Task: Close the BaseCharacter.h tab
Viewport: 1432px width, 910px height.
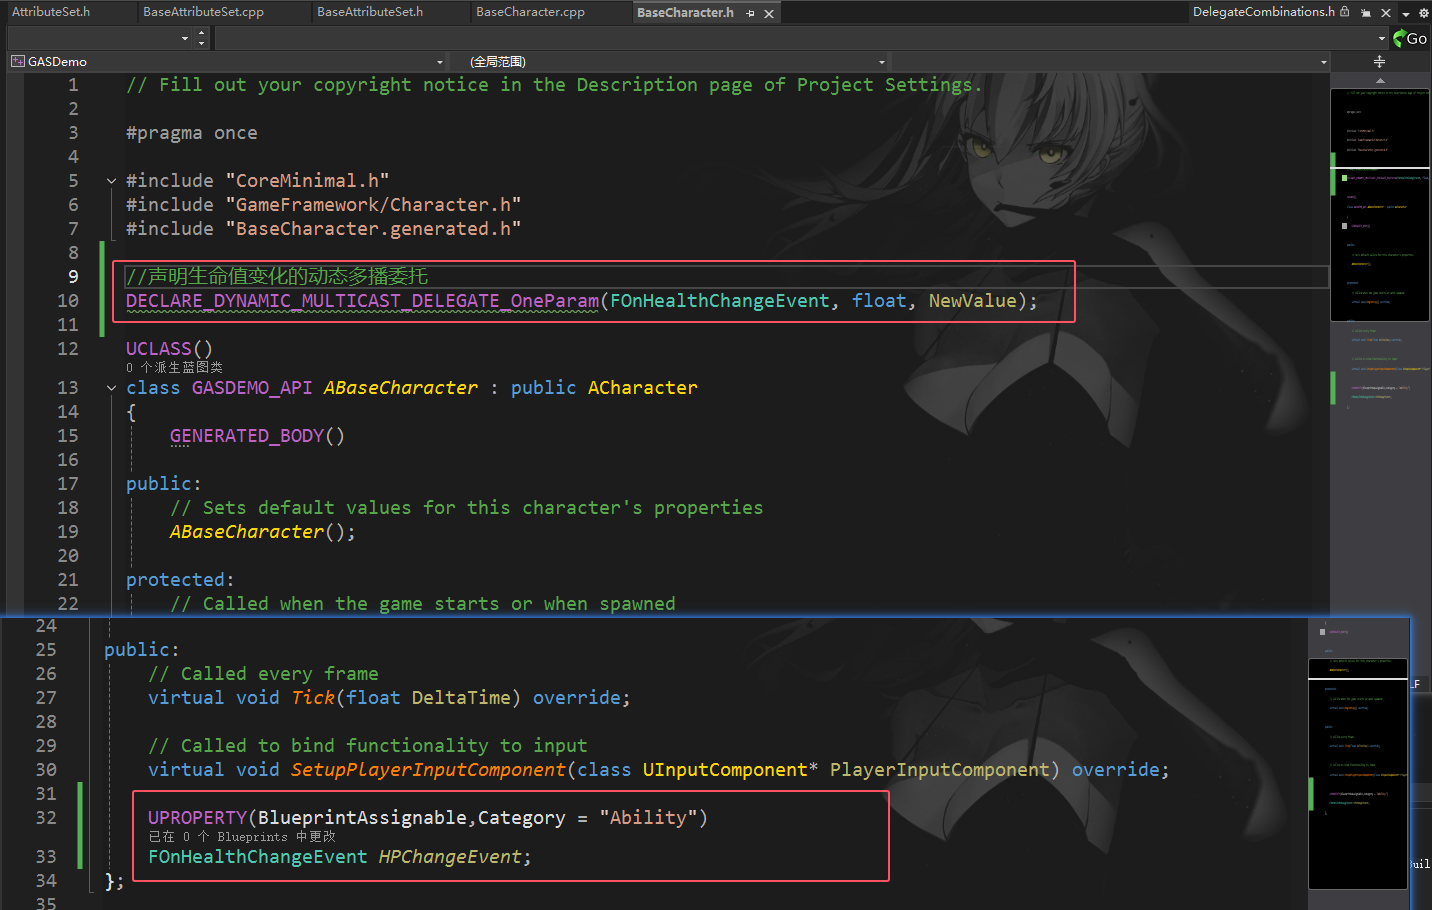Action: 769,13
